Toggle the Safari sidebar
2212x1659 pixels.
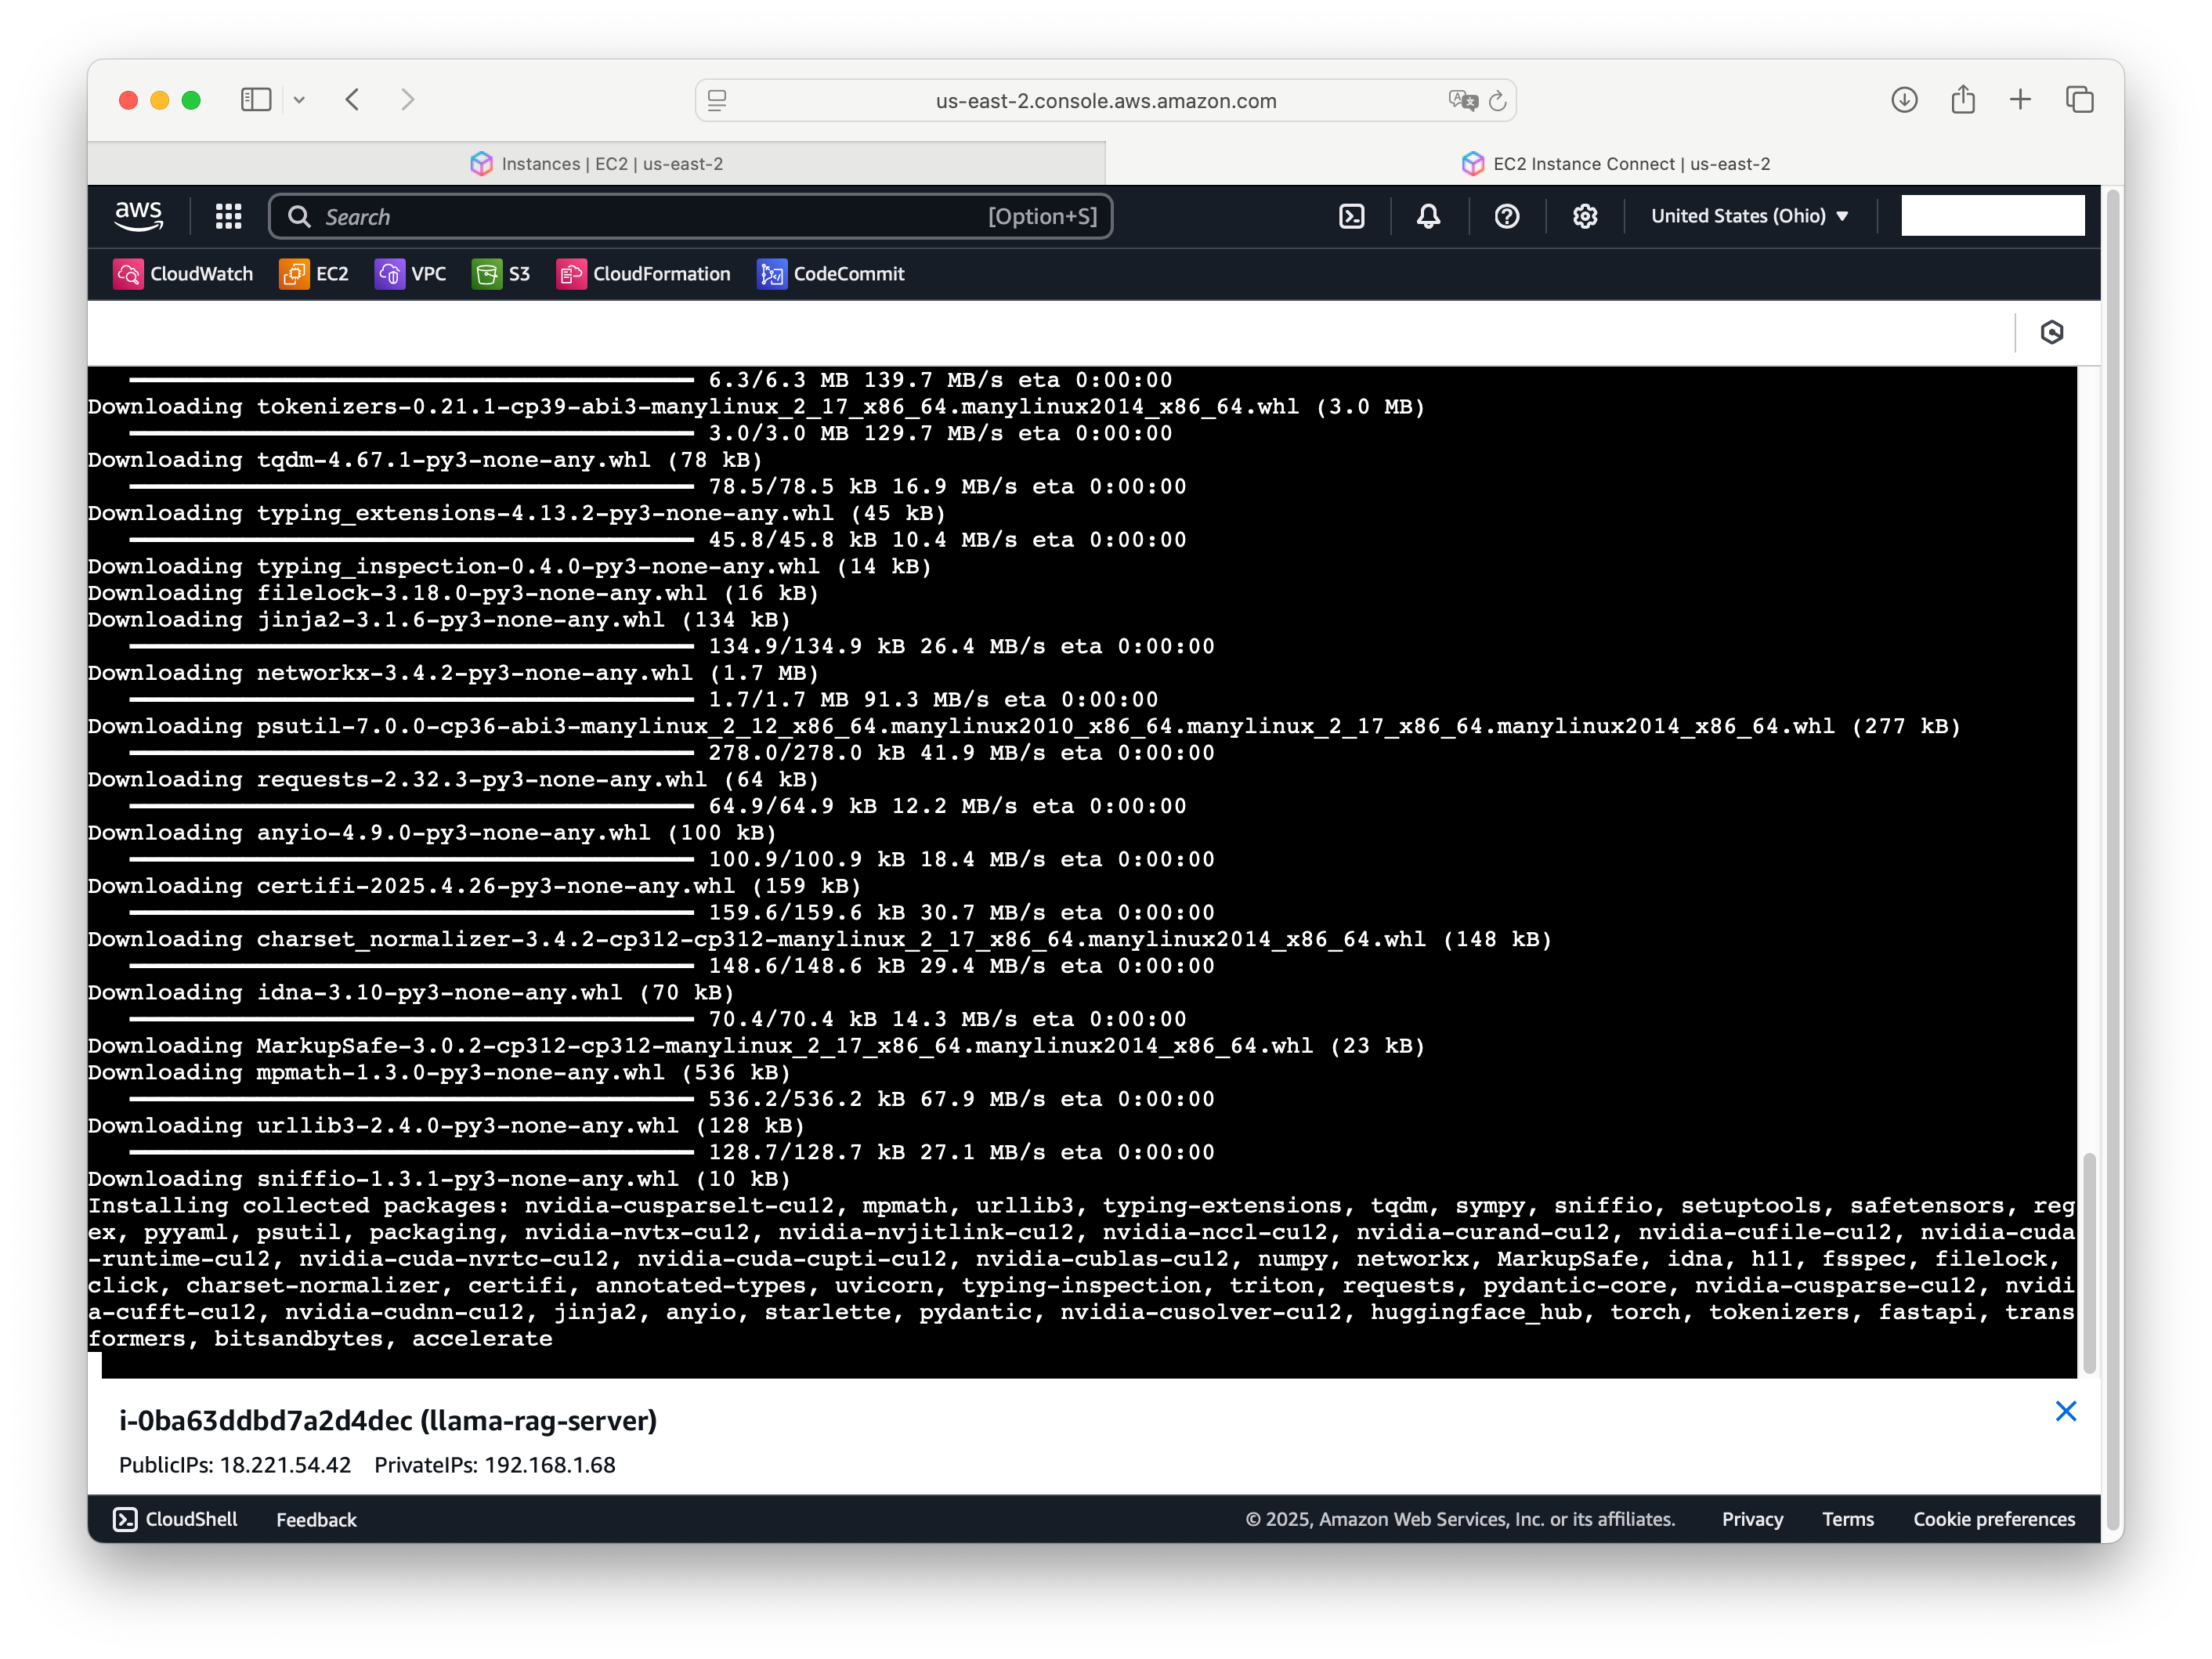[256, 100]
